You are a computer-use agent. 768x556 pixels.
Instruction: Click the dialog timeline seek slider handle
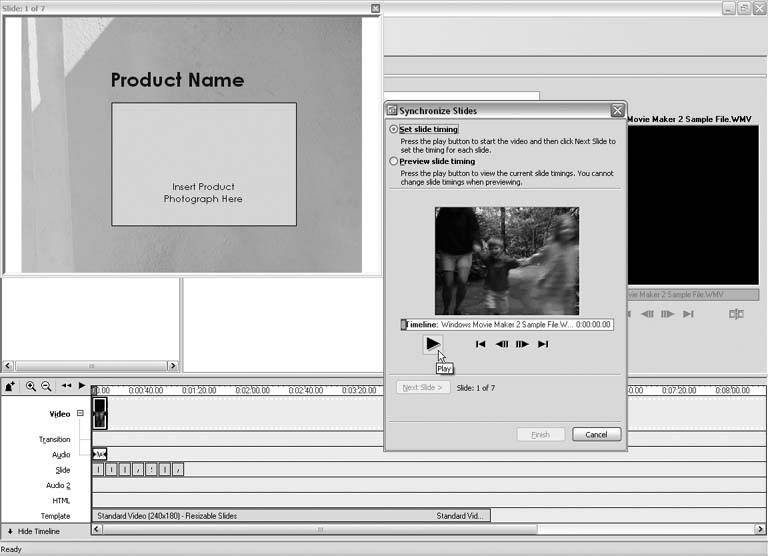pos(404,325)
